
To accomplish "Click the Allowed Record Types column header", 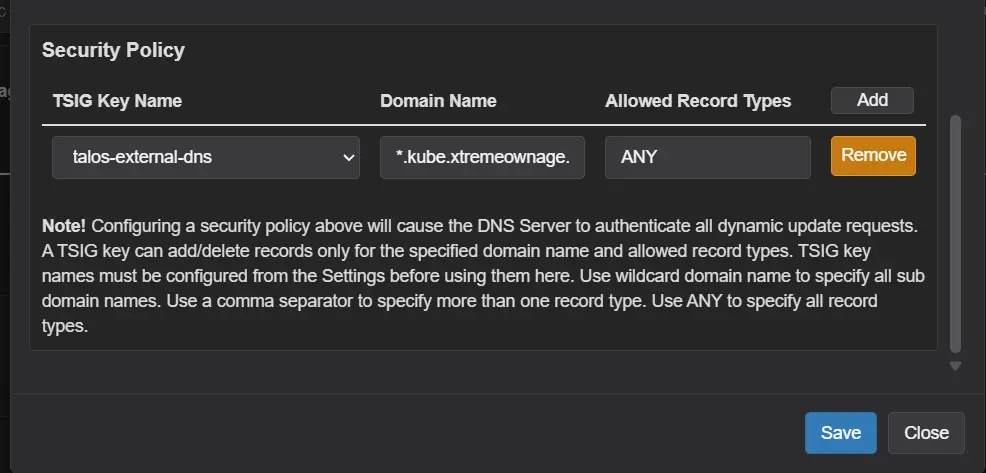I will coord(698,101).
